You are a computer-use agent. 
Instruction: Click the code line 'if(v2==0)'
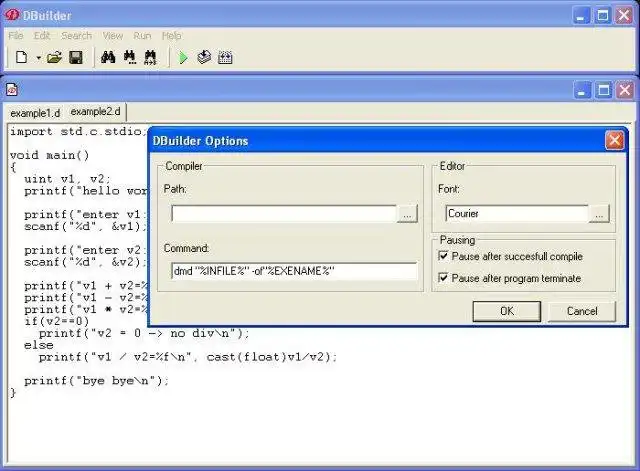coord(56,321)
